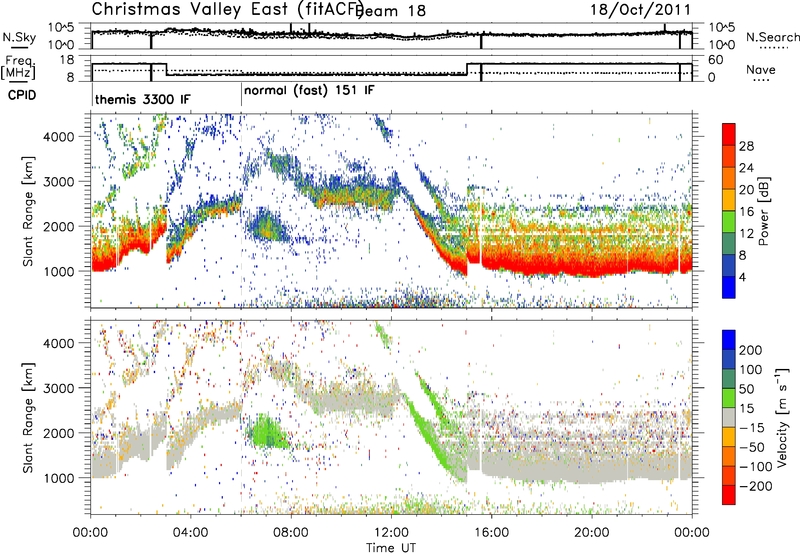Click 'Slant Range [km]' label of power panel

[x=28, y=211]
